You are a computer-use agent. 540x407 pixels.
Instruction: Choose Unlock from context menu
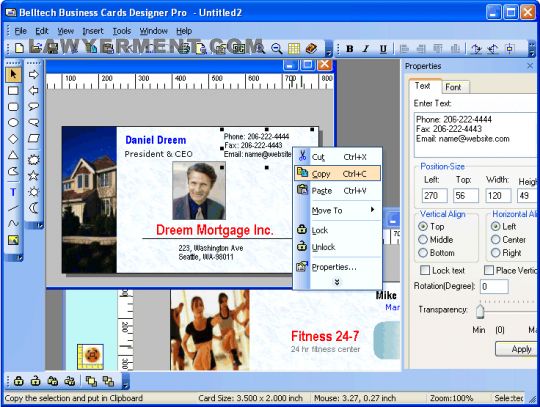click(x=338, y=247)
